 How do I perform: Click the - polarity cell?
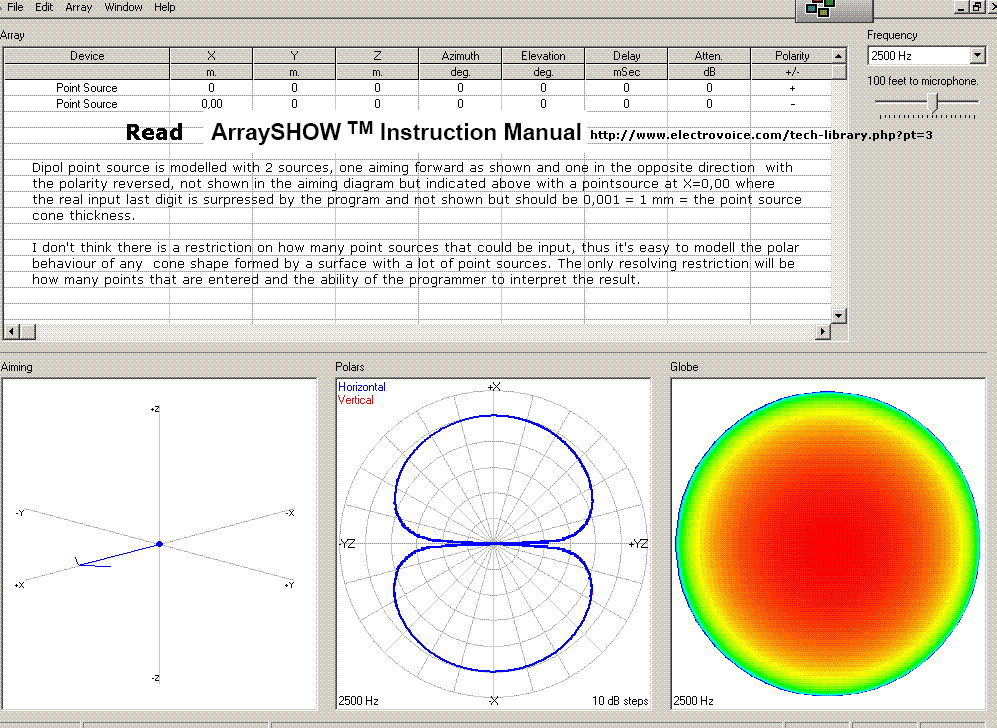(x=792, y=104)
